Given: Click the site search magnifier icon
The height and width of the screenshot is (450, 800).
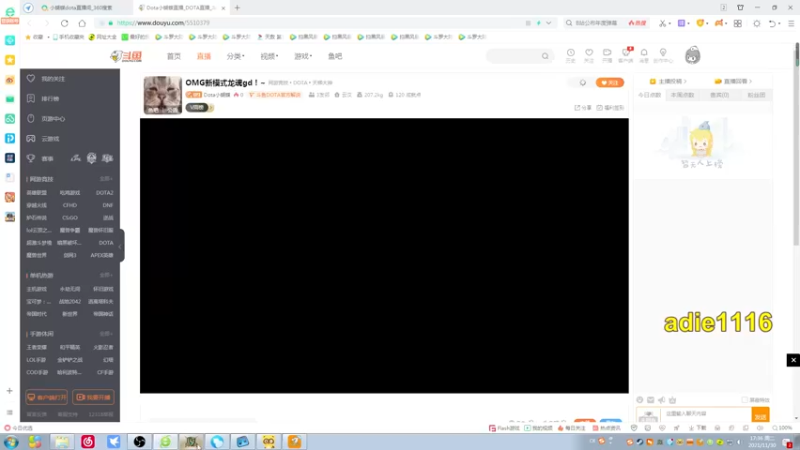Looking at the screenshot, I should pyautogui.click(x=545, y=56).
